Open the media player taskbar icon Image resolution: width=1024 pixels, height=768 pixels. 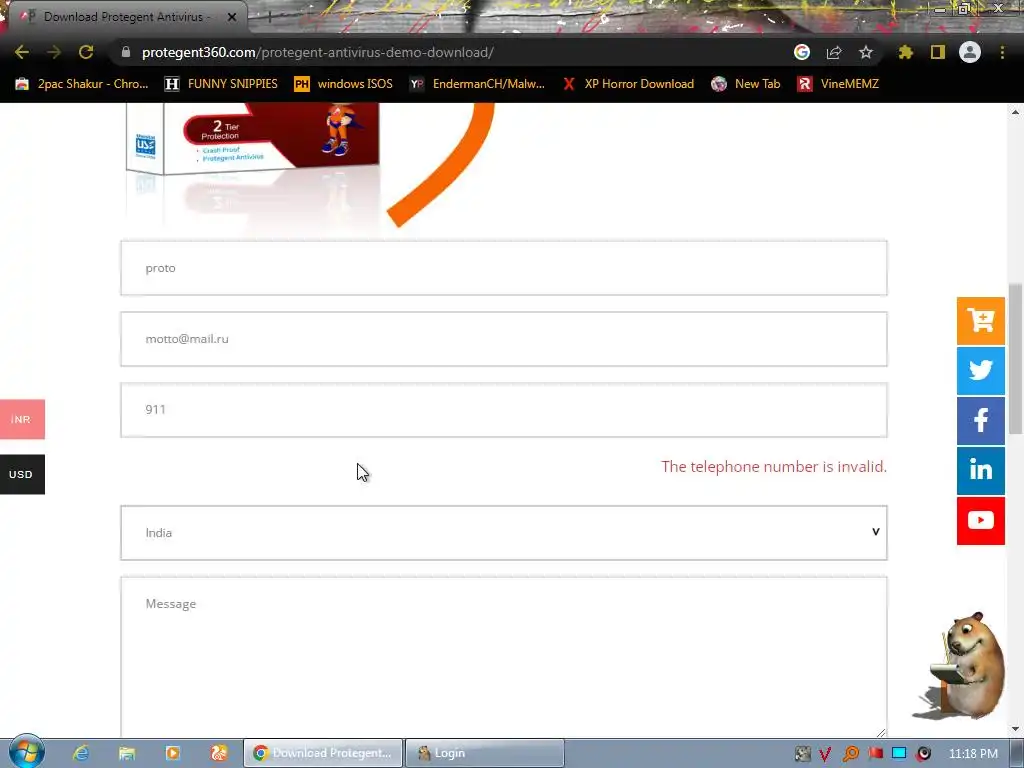coord(172,753)
